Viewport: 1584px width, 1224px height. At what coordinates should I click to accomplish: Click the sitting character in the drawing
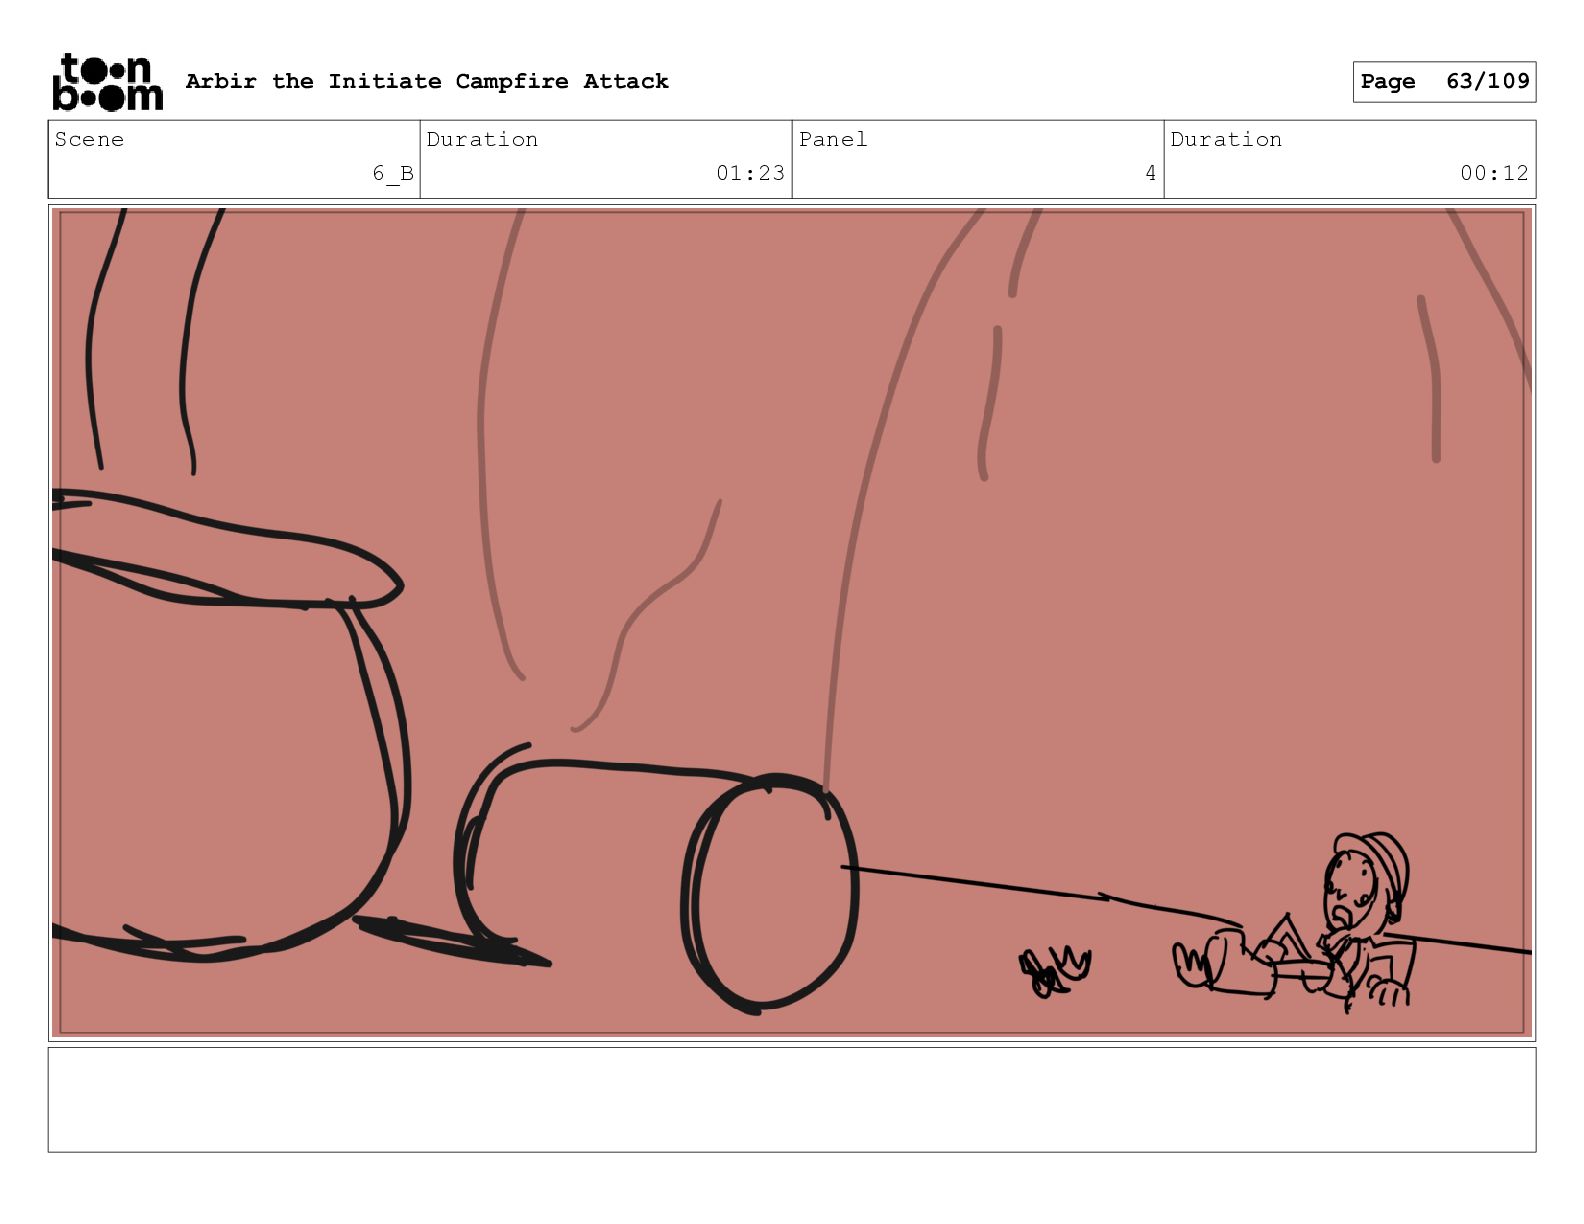[x=1294, y=924]
